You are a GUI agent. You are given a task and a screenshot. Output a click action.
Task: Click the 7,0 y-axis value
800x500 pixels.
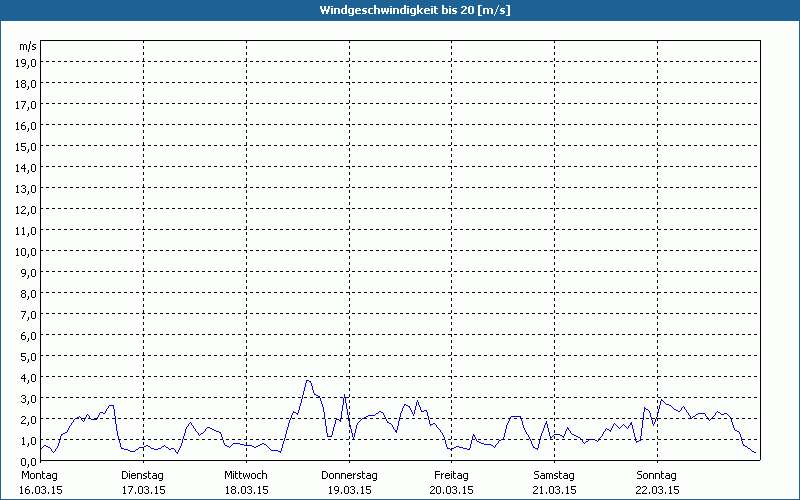click(28, 315)
